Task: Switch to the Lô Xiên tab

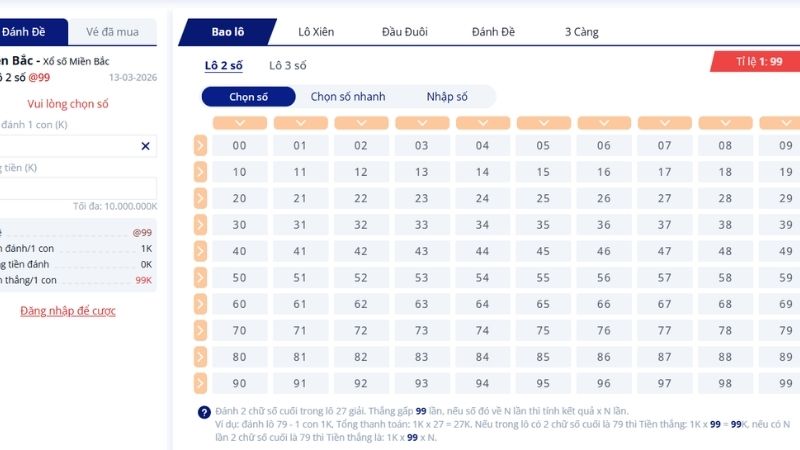Action: (316, 32)
